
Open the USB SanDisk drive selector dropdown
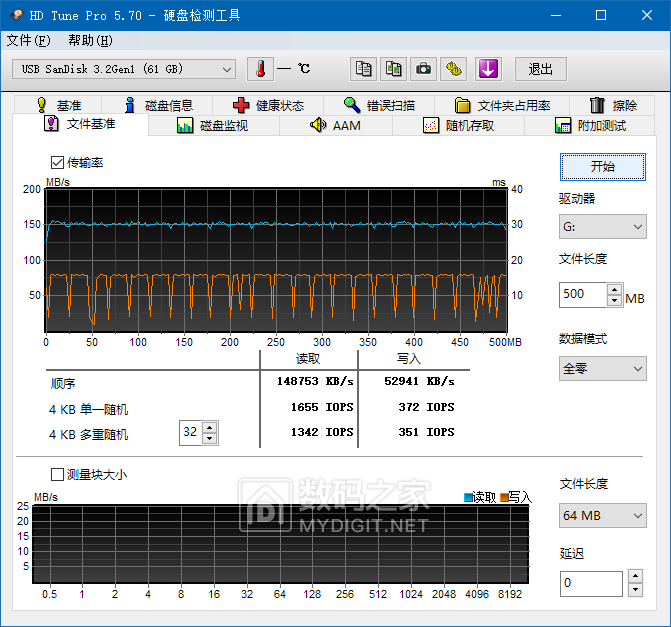125,69
